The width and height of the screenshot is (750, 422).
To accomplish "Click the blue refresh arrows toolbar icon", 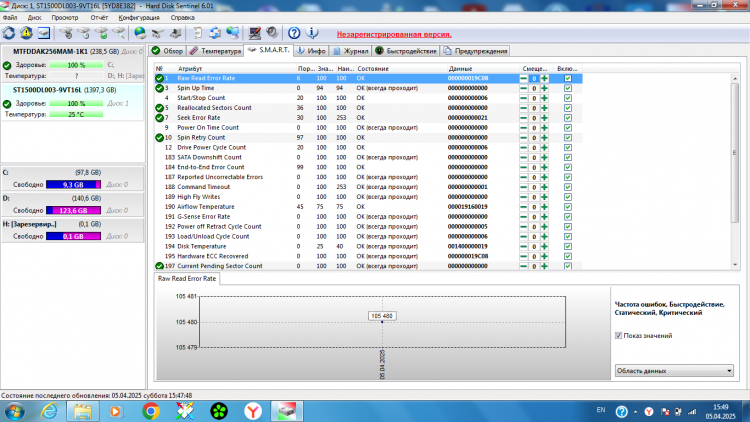I will pyautogui.click(x=9, y=33).
